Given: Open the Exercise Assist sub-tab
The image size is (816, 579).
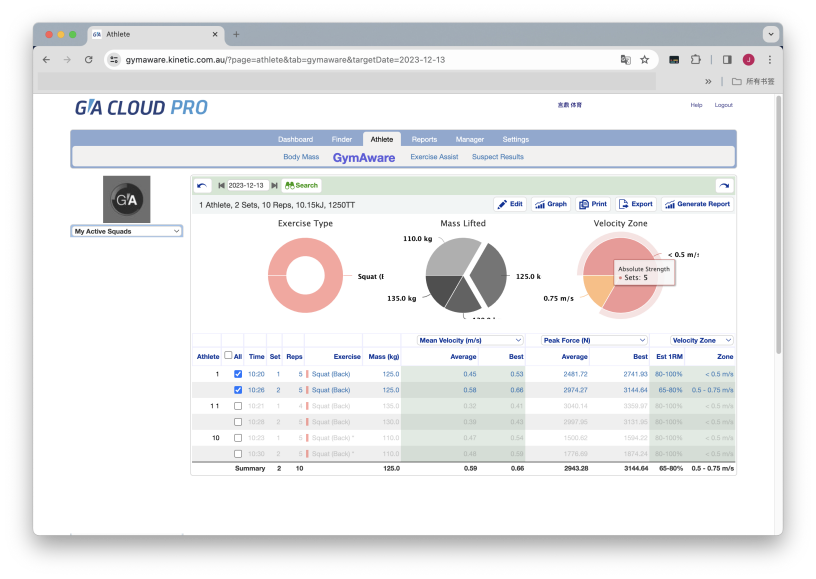Looking at the screenshot, I should pos(434,157).
